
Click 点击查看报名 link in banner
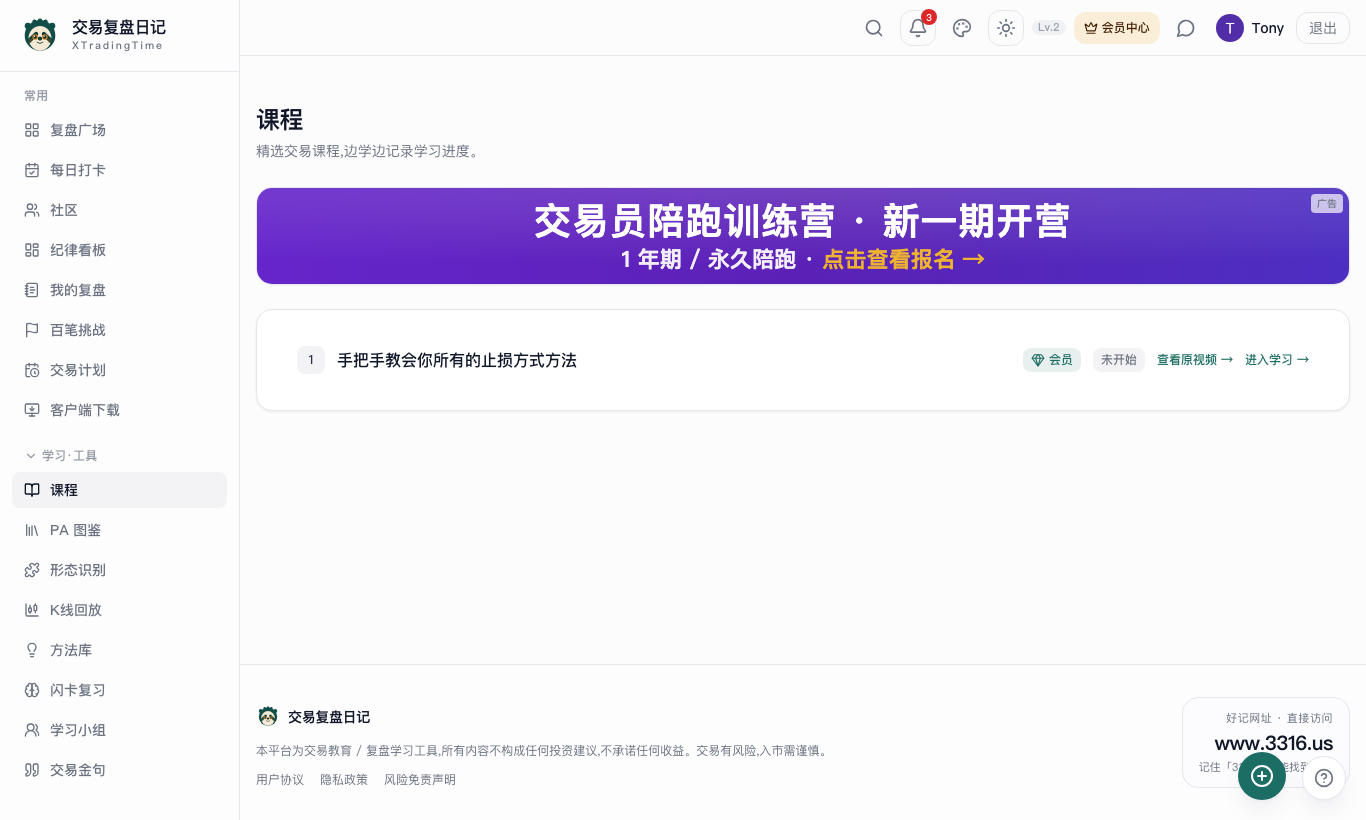pos(903,259)
